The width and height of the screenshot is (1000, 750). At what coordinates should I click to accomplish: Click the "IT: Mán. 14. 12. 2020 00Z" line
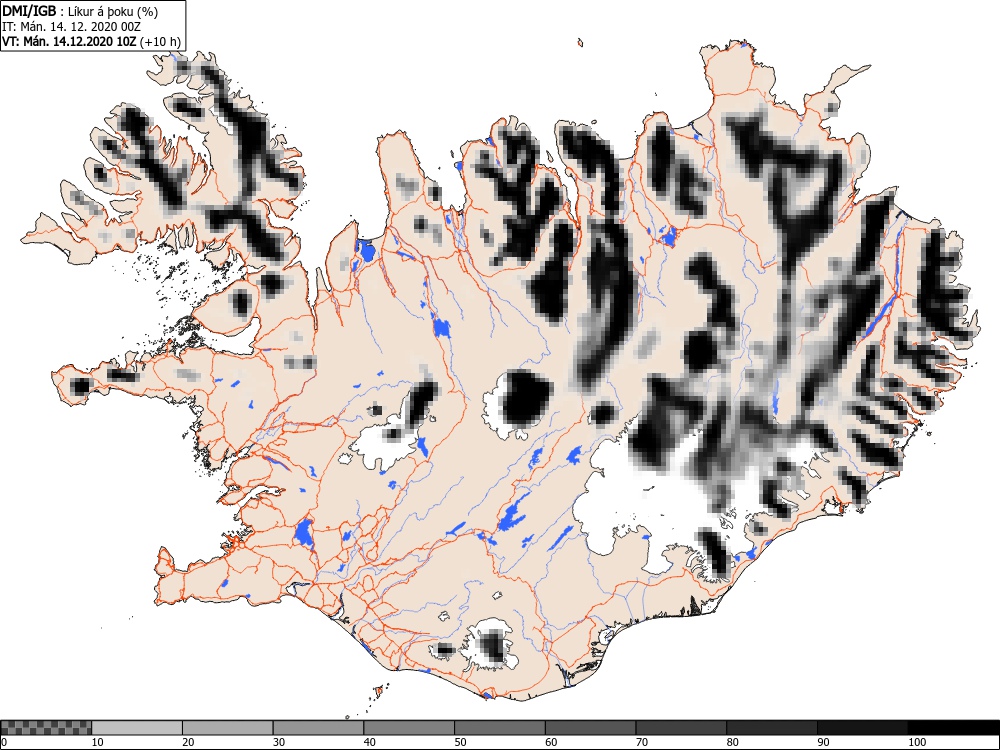pyautogui.click(x=71, y=27)
